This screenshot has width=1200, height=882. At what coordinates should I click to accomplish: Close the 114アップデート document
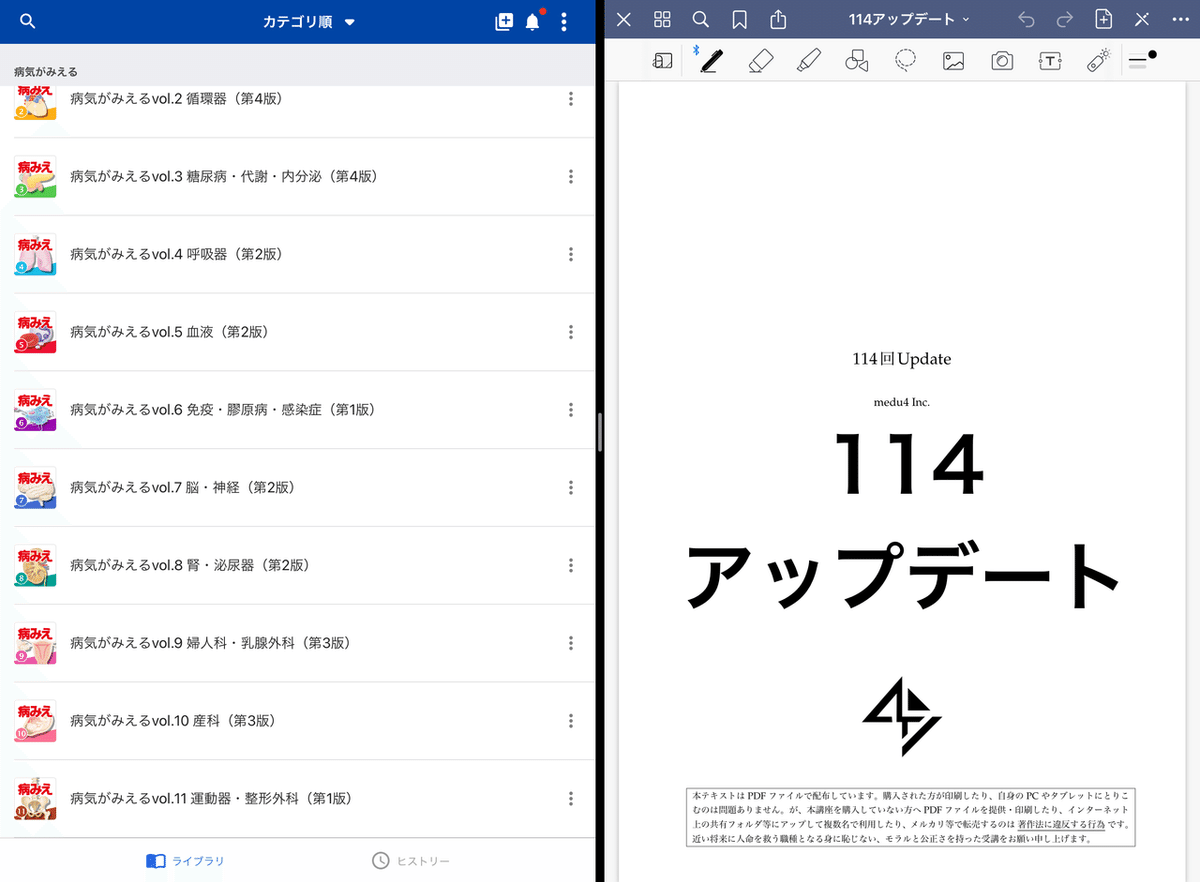[624, 20]
